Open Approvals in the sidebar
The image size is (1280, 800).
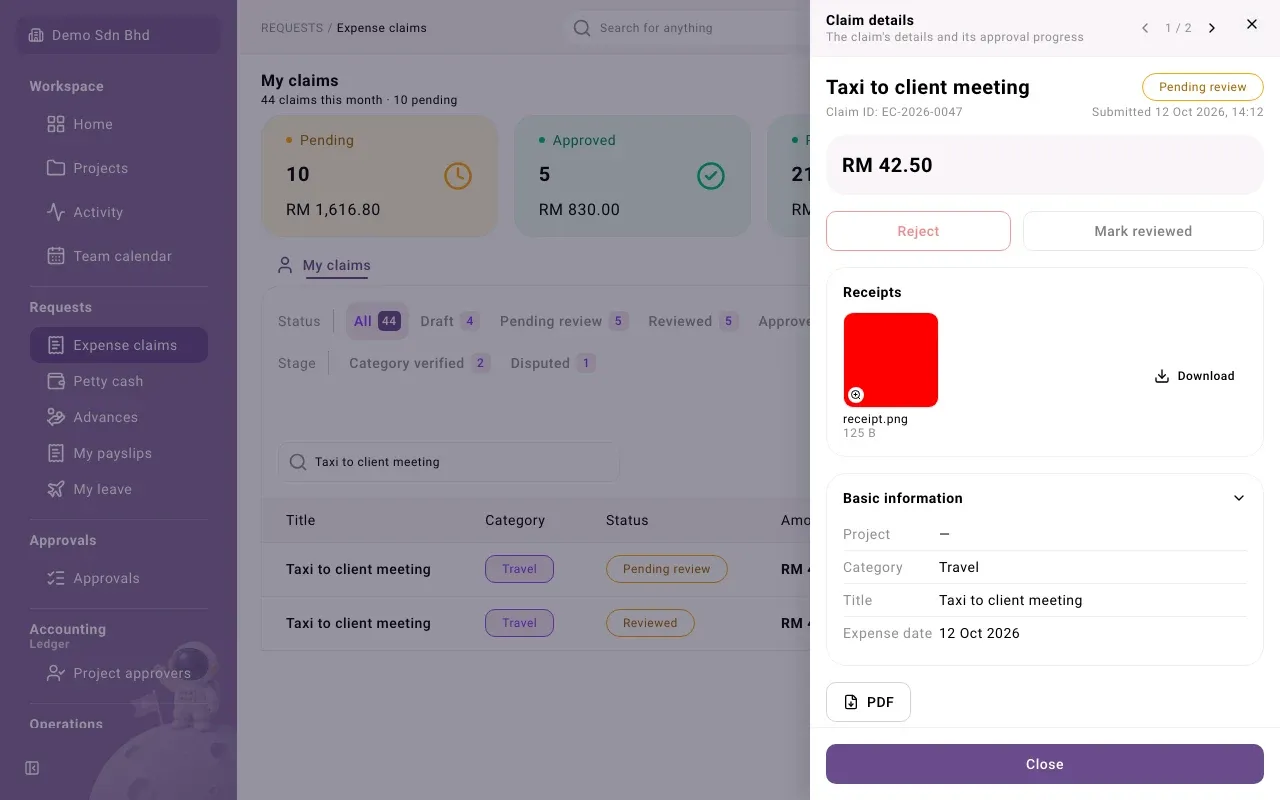(x=119, y=578)
